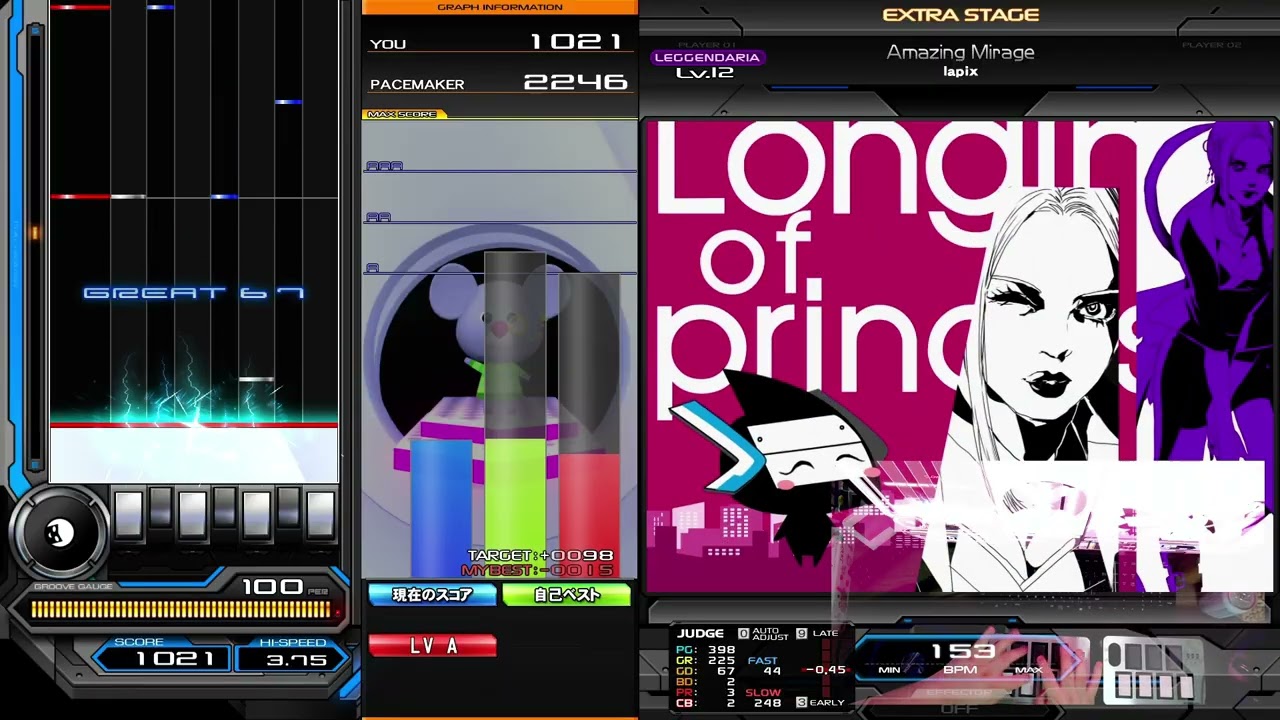
Task: Click the red LV A label
Action: (433, 647)
